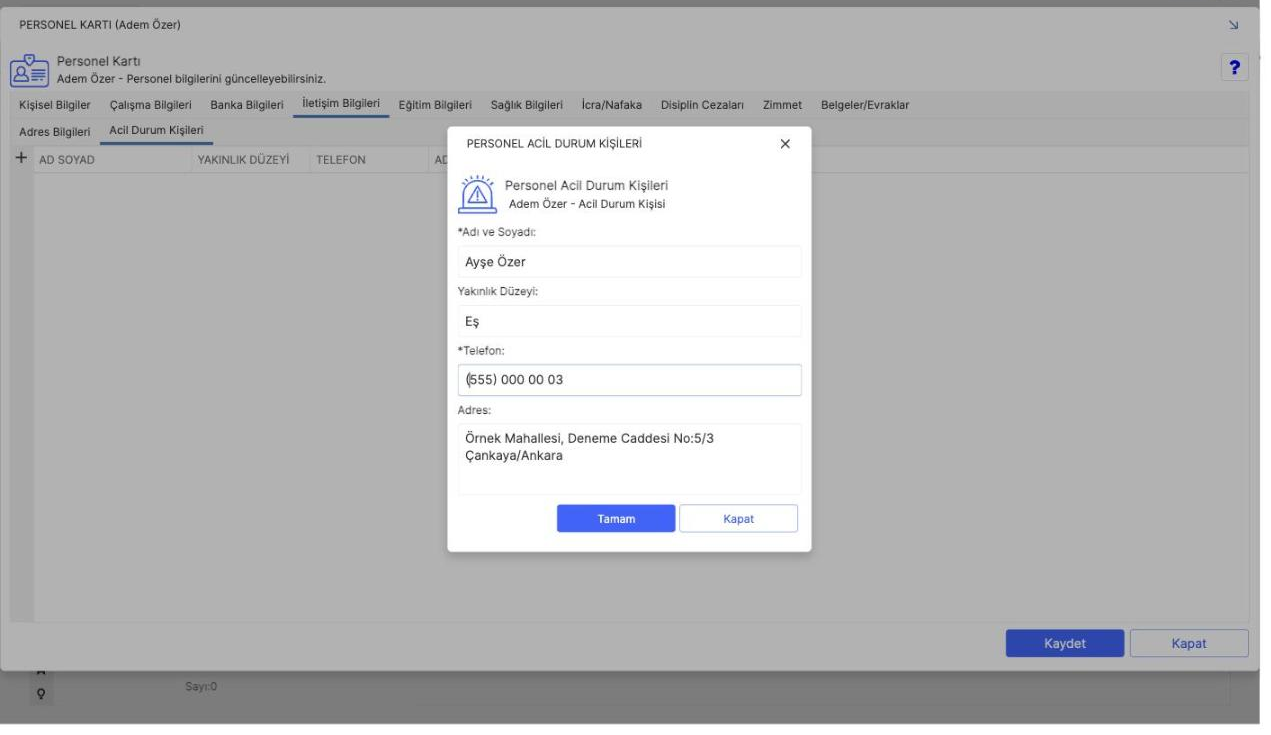
Task: Go to the Belgeler/Evraklar tab
Action: [864, 105]
